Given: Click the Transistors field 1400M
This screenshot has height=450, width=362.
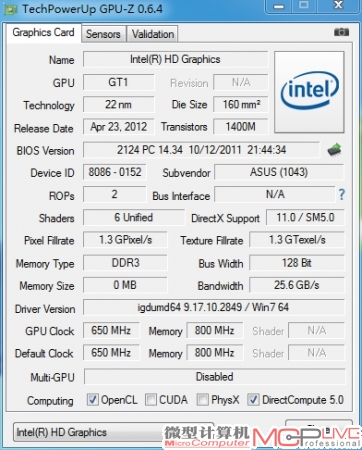Looking at the screenshot, I should pos(241,127).
